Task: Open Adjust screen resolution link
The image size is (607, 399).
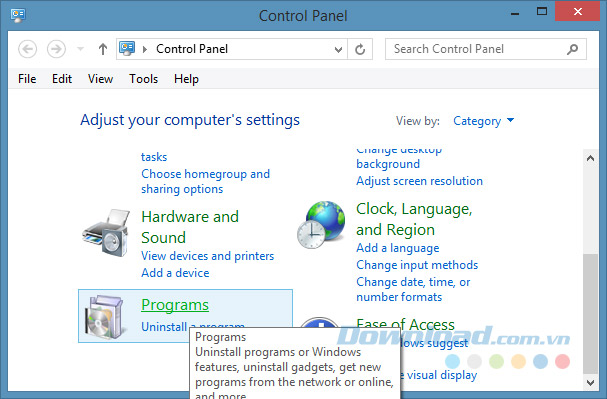Action: [419, 181]
